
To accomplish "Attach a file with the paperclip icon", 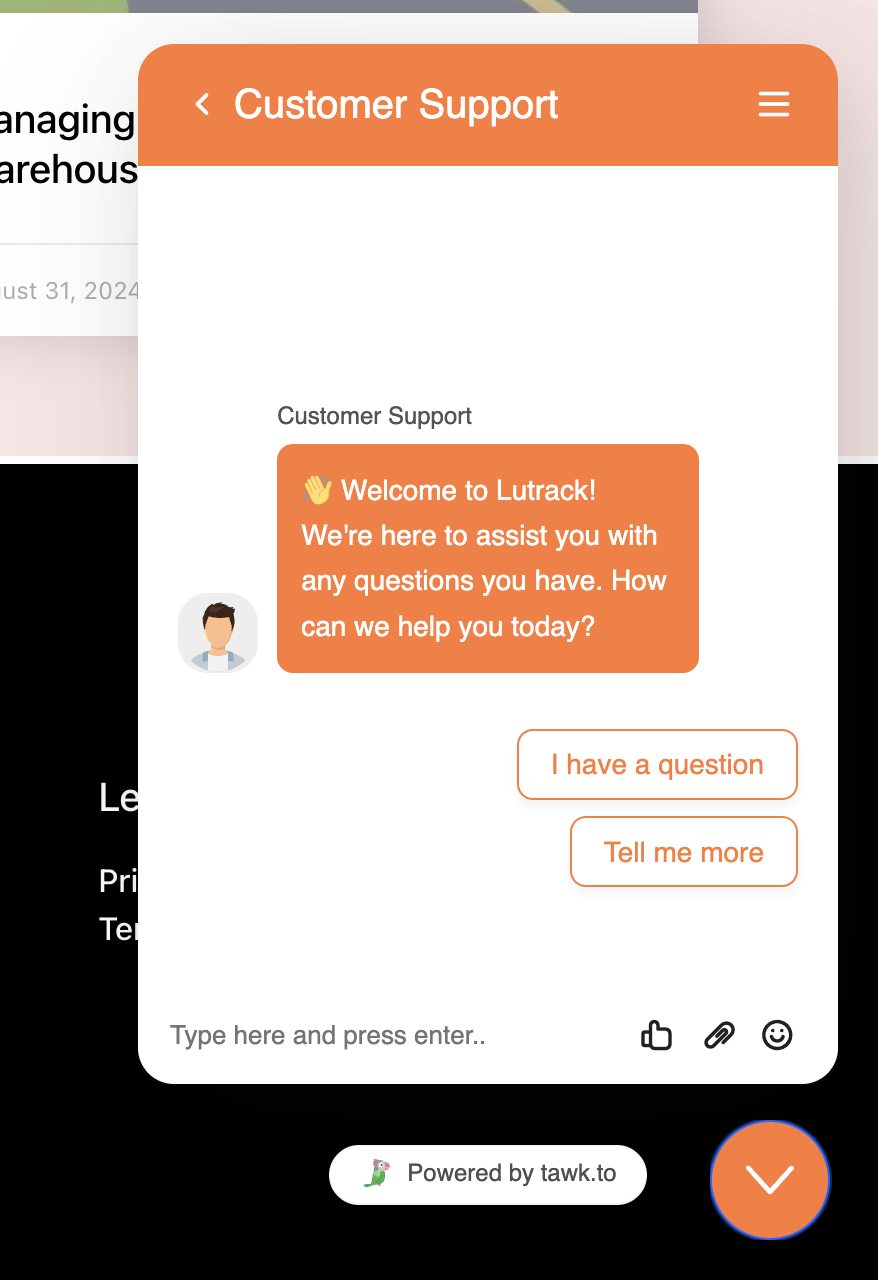I will click(718, 1035).
